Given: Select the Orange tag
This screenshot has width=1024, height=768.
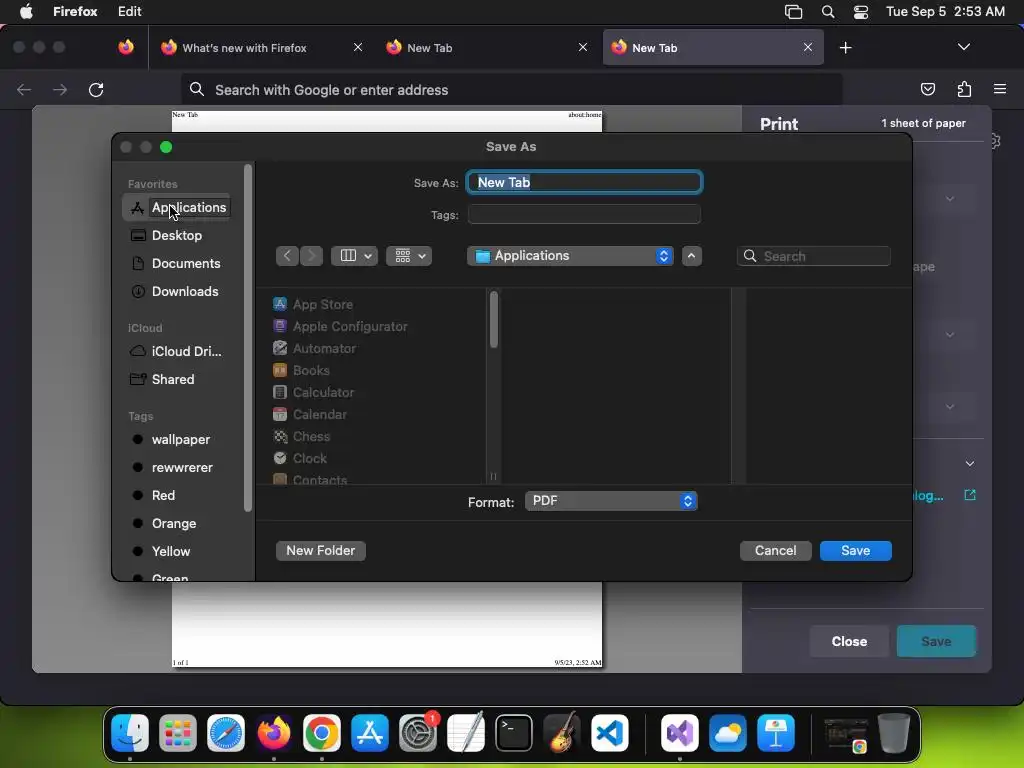Looking at the screenshot, I should point(176,523).
